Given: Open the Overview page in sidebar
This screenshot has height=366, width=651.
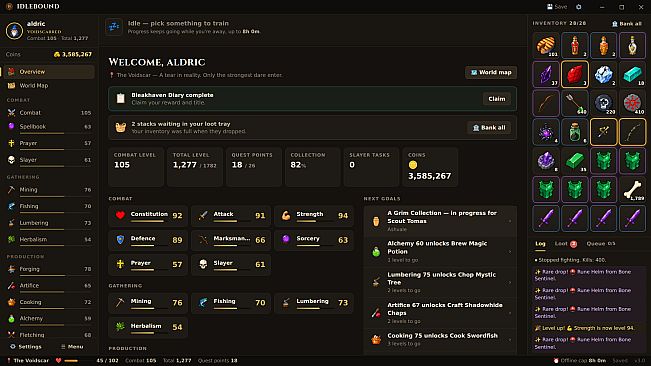Looking at the screenshot, I should pos(49,72).
